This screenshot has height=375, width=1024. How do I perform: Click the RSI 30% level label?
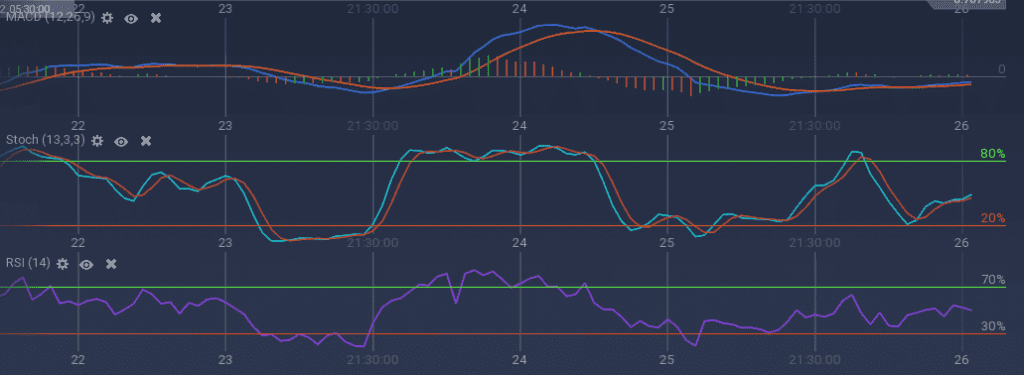[x=993, y=326]
